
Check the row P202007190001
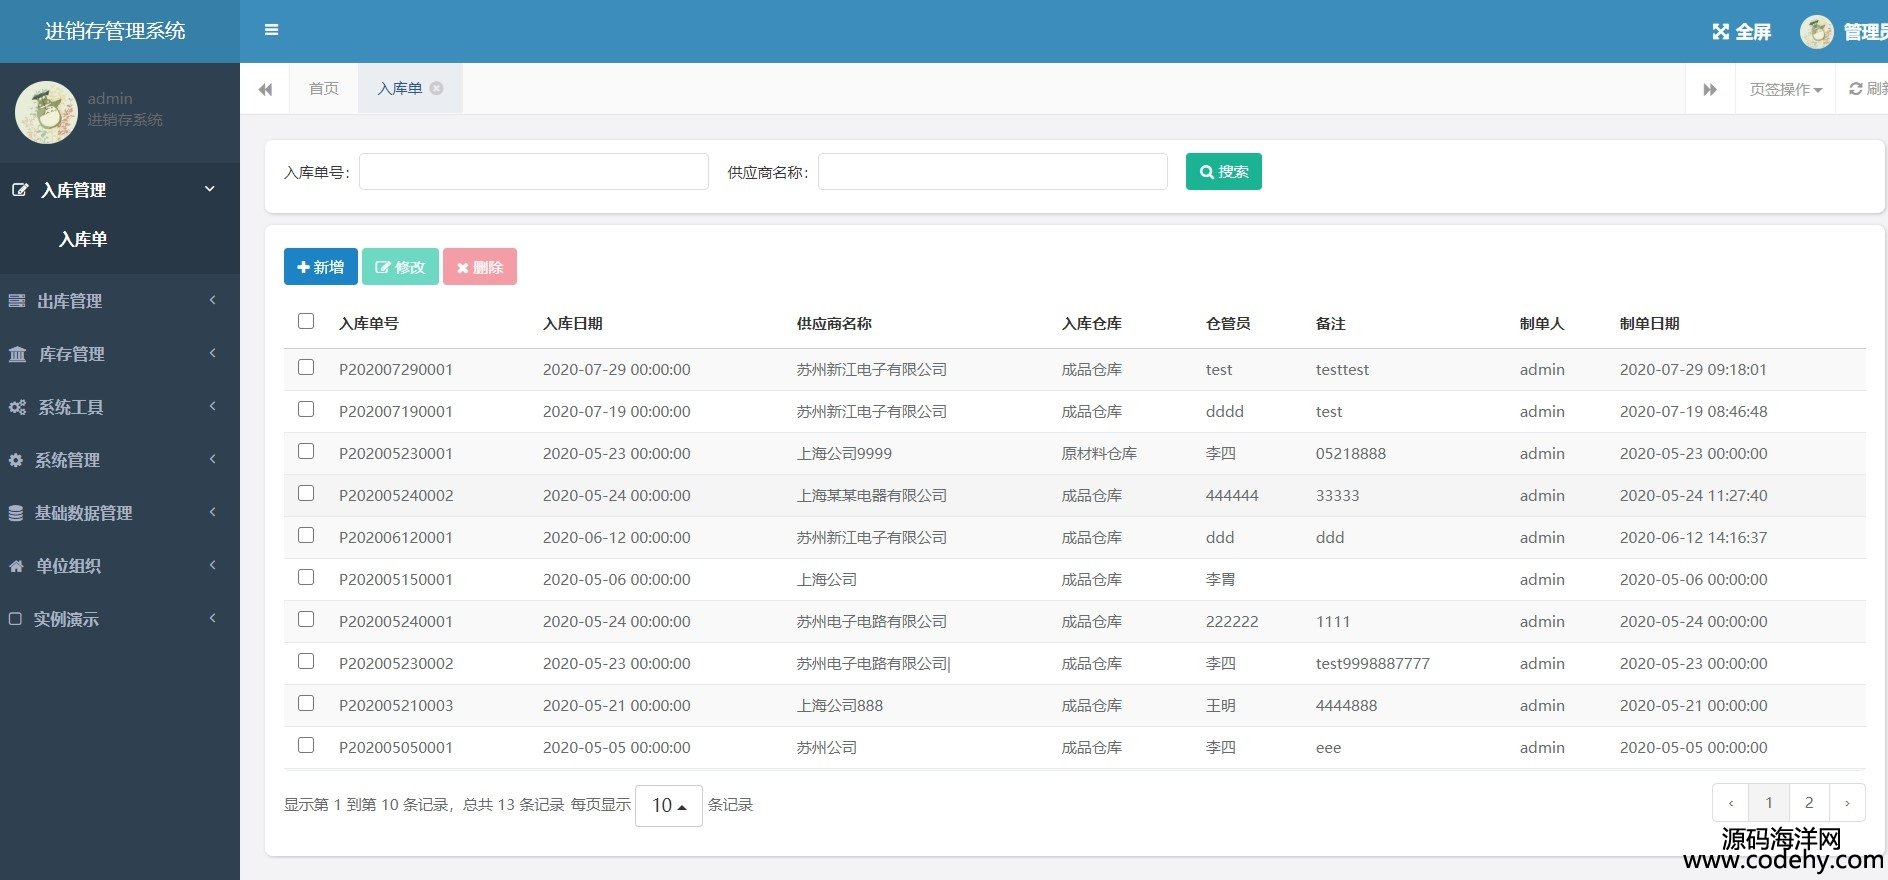point(306,409)
